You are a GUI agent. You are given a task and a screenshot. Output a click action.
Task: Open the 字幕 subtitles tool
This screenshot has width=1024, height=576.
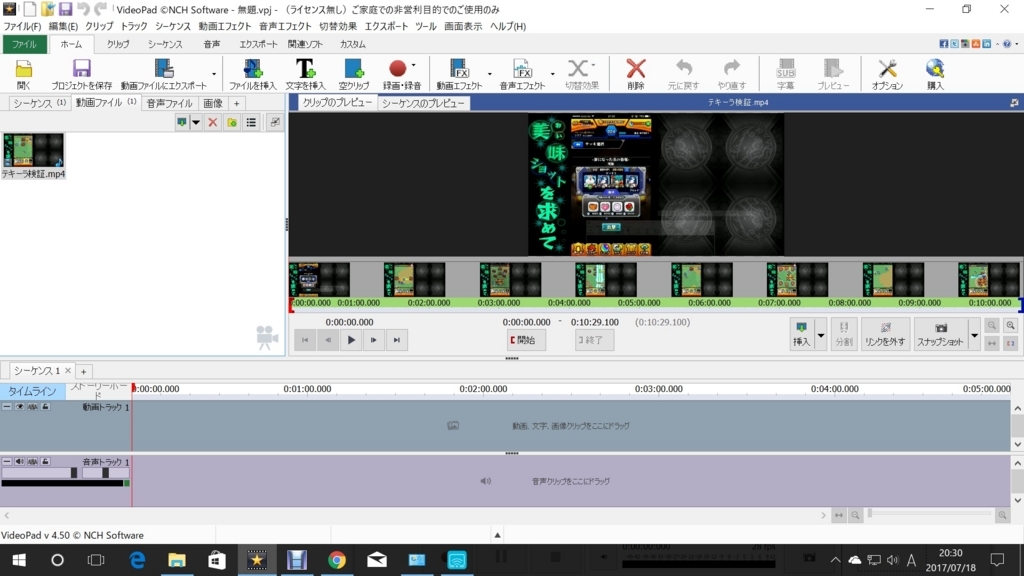785,74
